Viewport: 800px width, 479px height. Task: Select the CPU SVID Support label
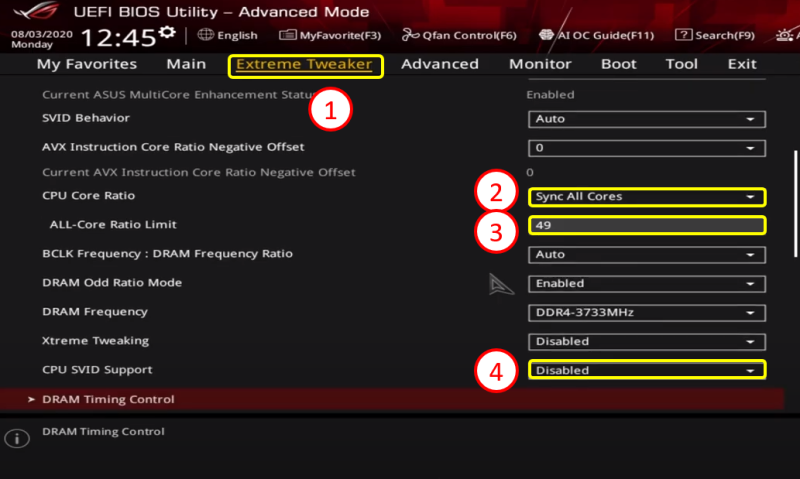[97, 370]
